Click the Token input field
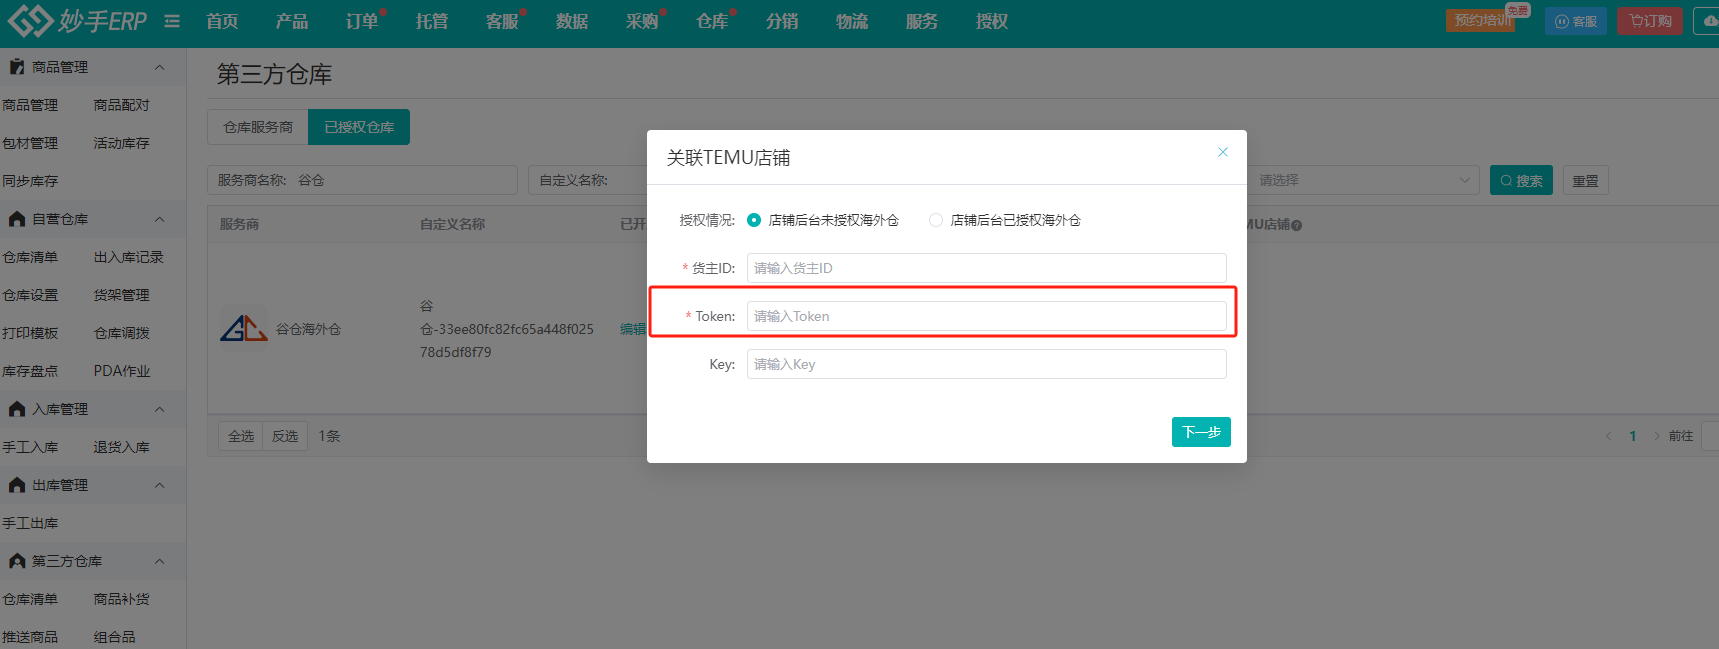The width and height of the screenshot is (1719, 649). click(986, 316)
